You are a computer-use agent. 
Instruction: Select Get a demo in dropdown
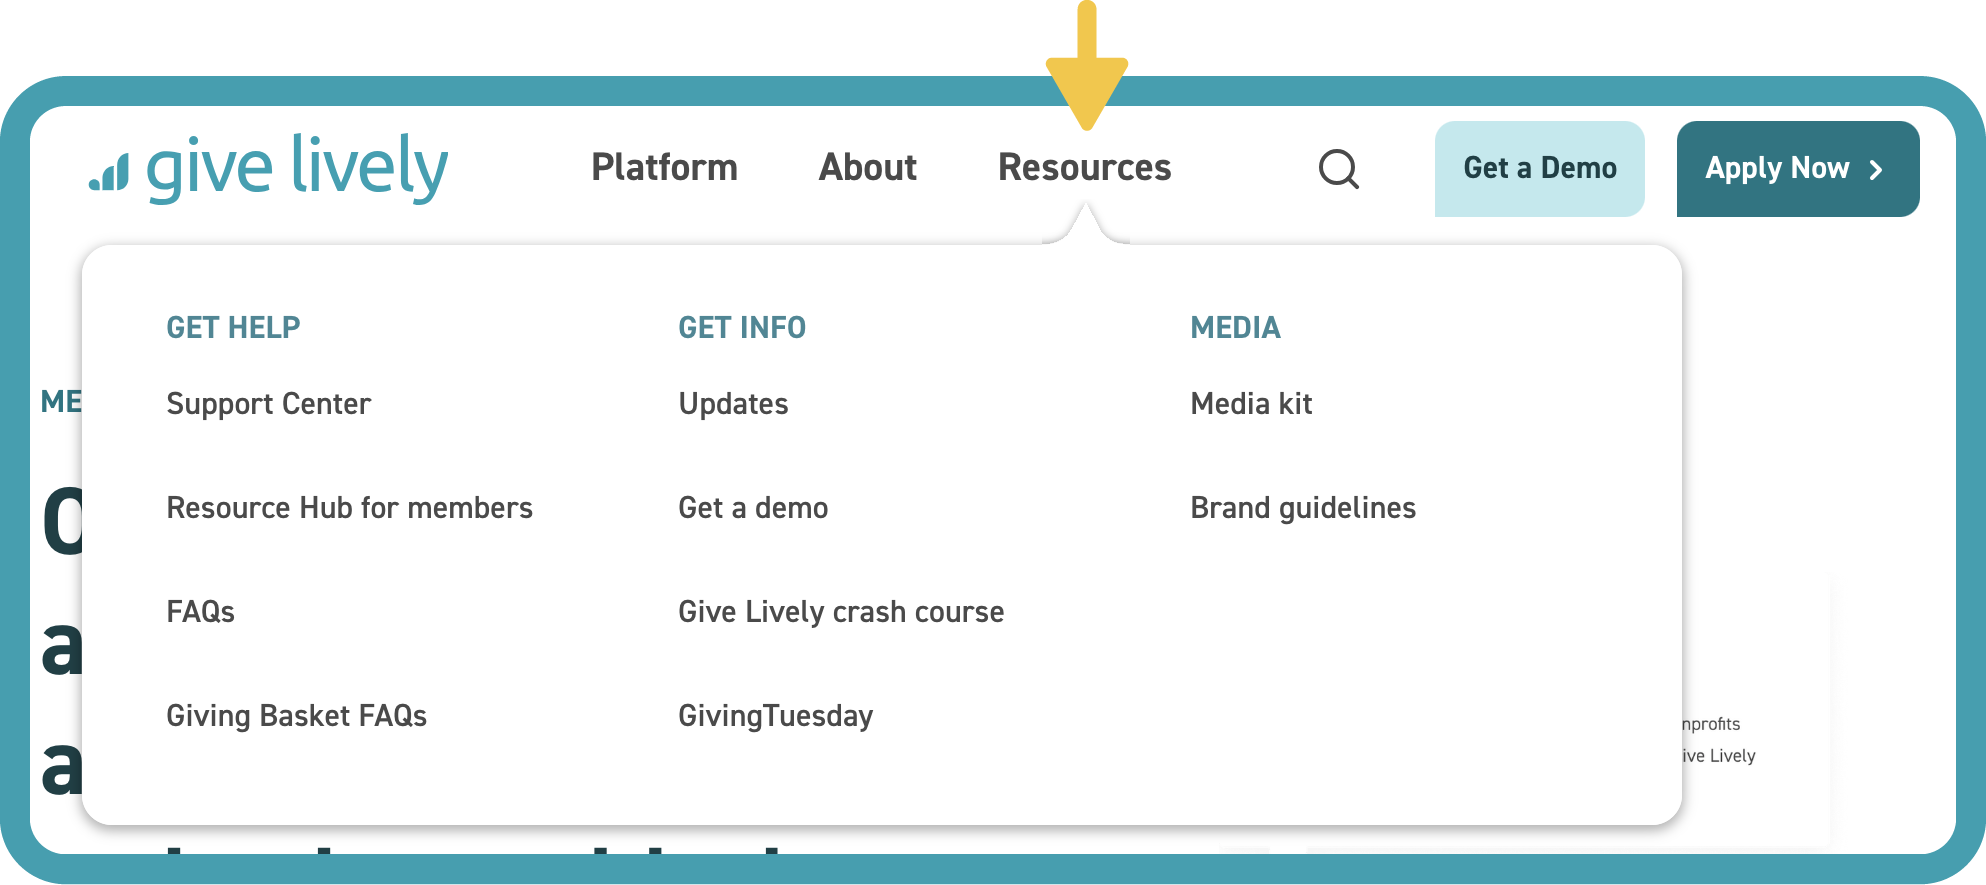[x=753, y=508]
